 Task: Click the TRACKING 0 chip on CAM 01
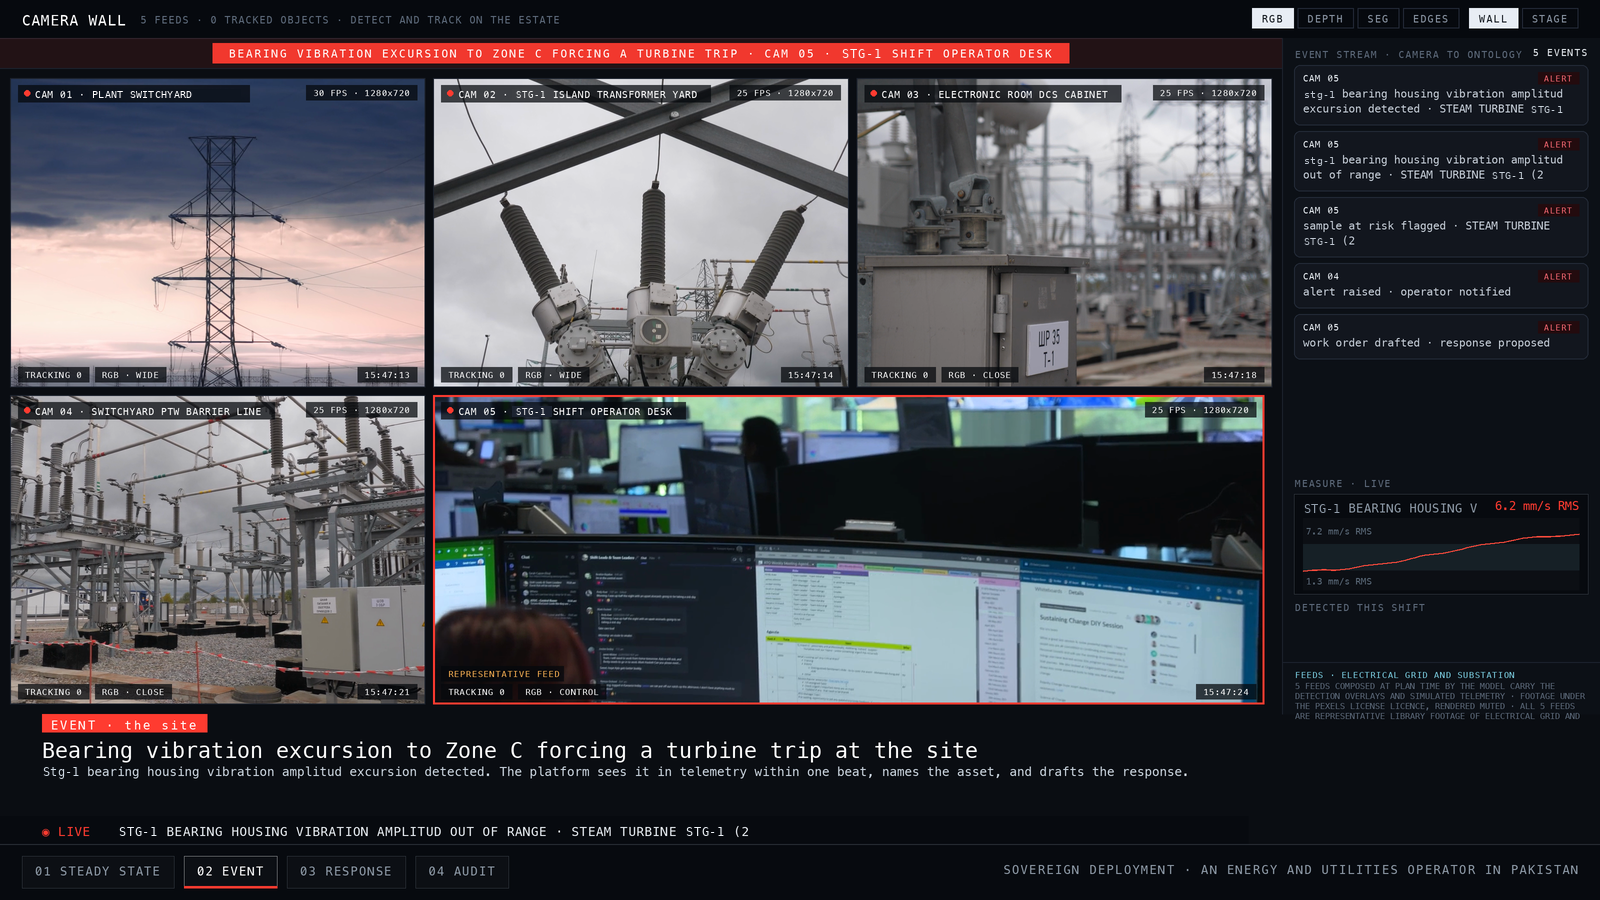(54, 375)
